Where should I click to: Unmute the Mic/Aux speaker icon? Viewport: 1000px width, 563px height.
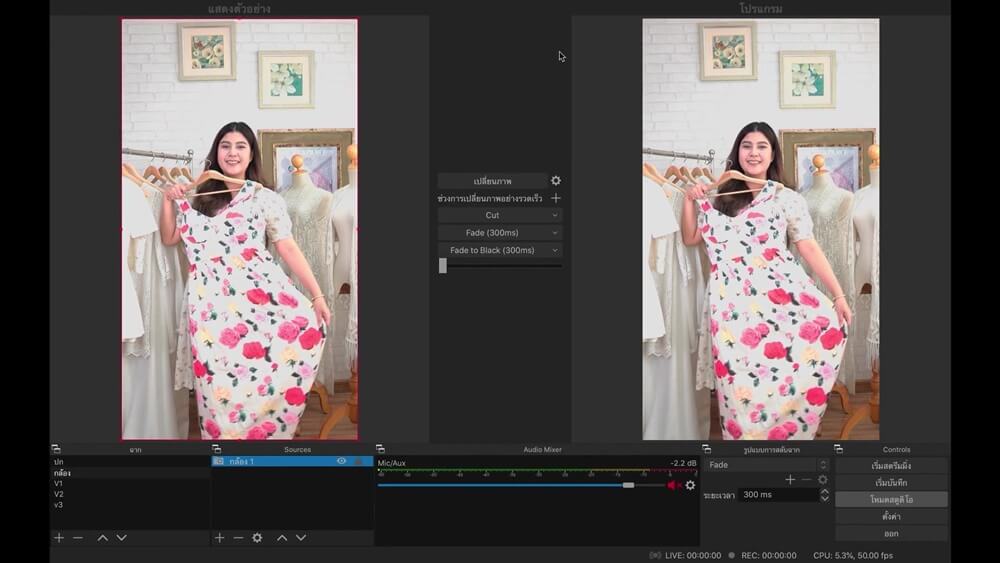[x=674, y=485]
